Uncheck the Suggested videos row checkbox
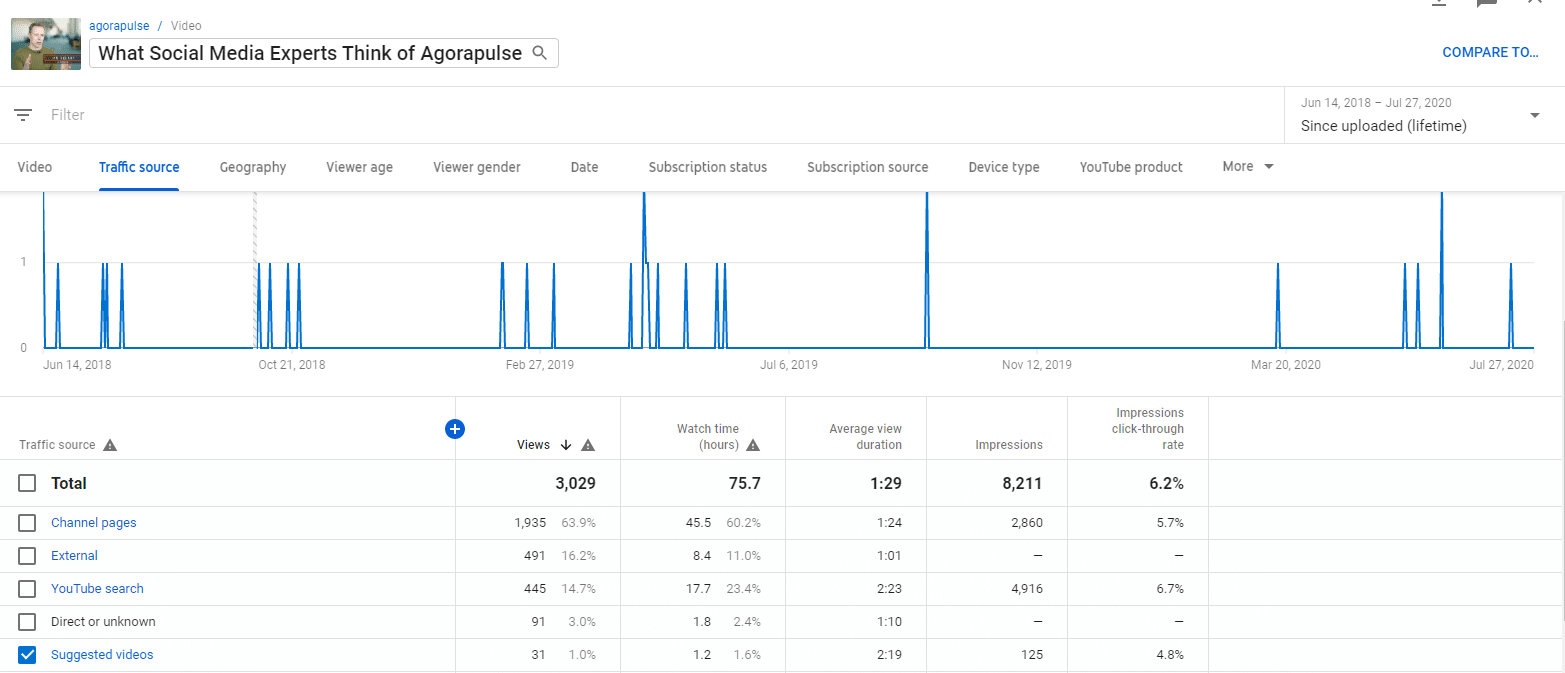1565x673 pixels. click(28, 655)
